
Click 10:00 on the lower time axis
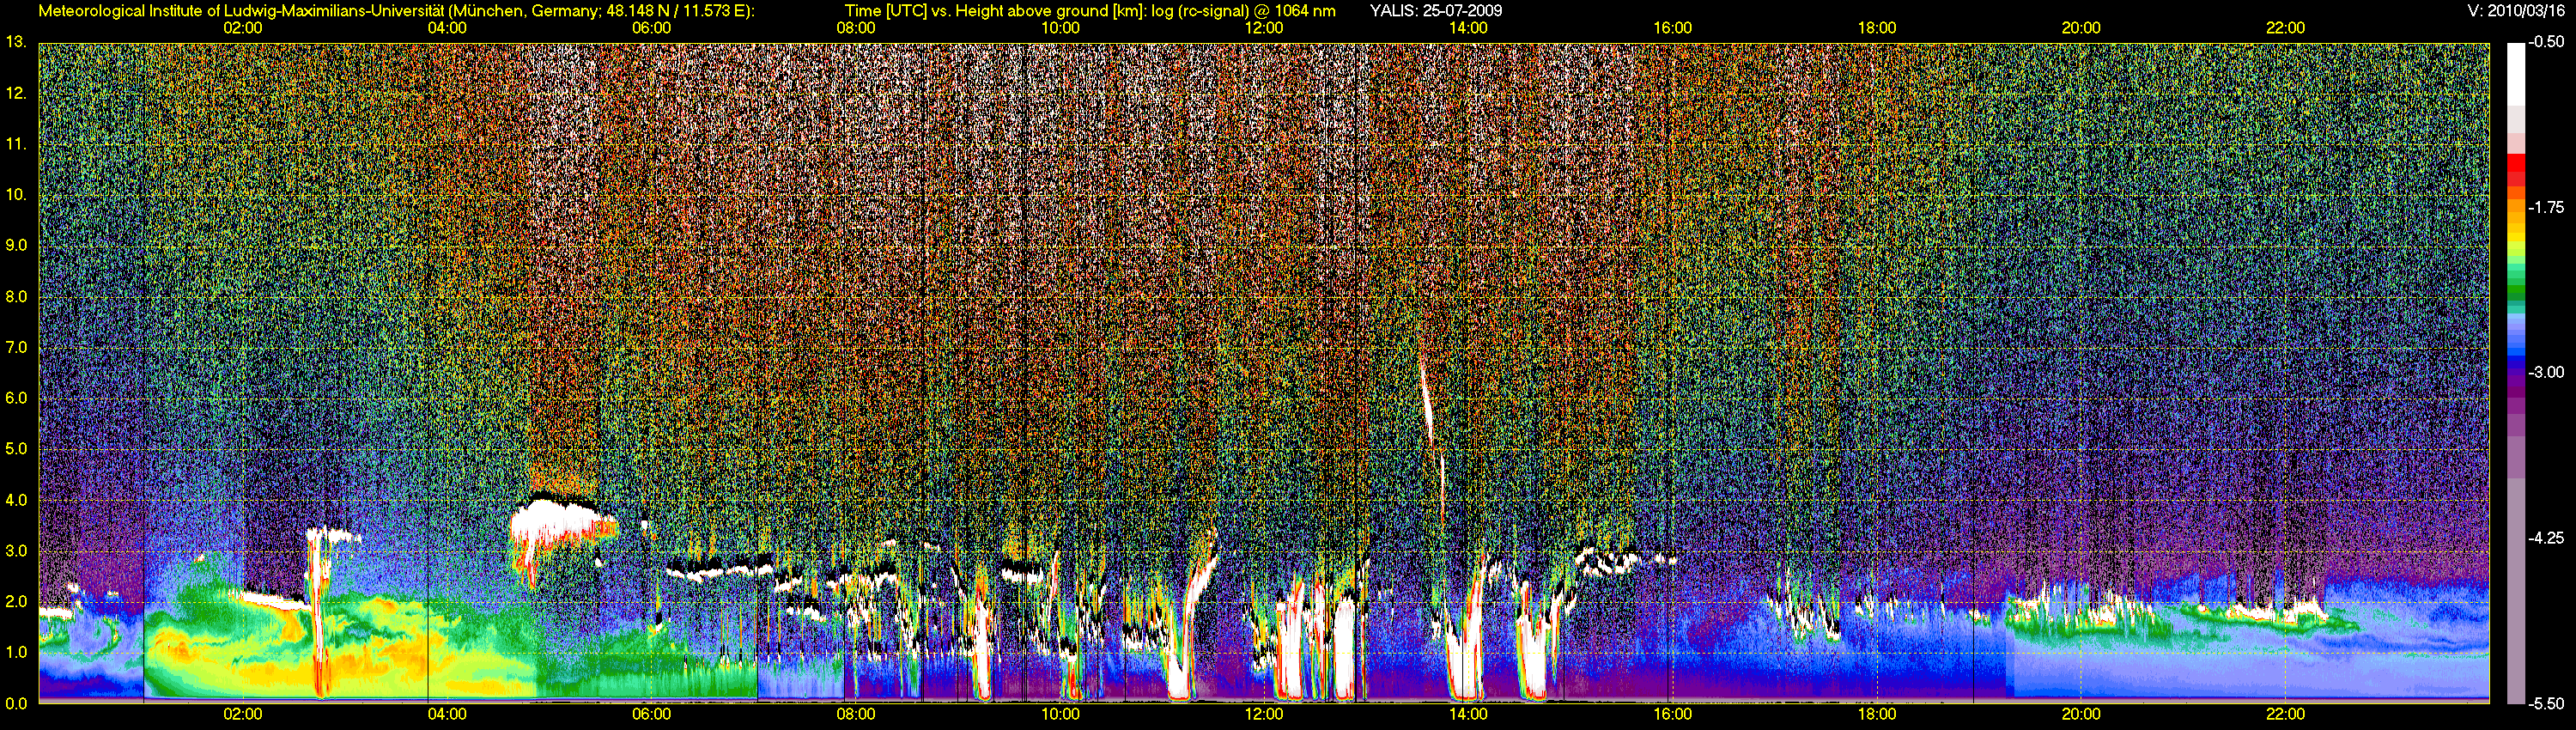tap(1060, 715)
